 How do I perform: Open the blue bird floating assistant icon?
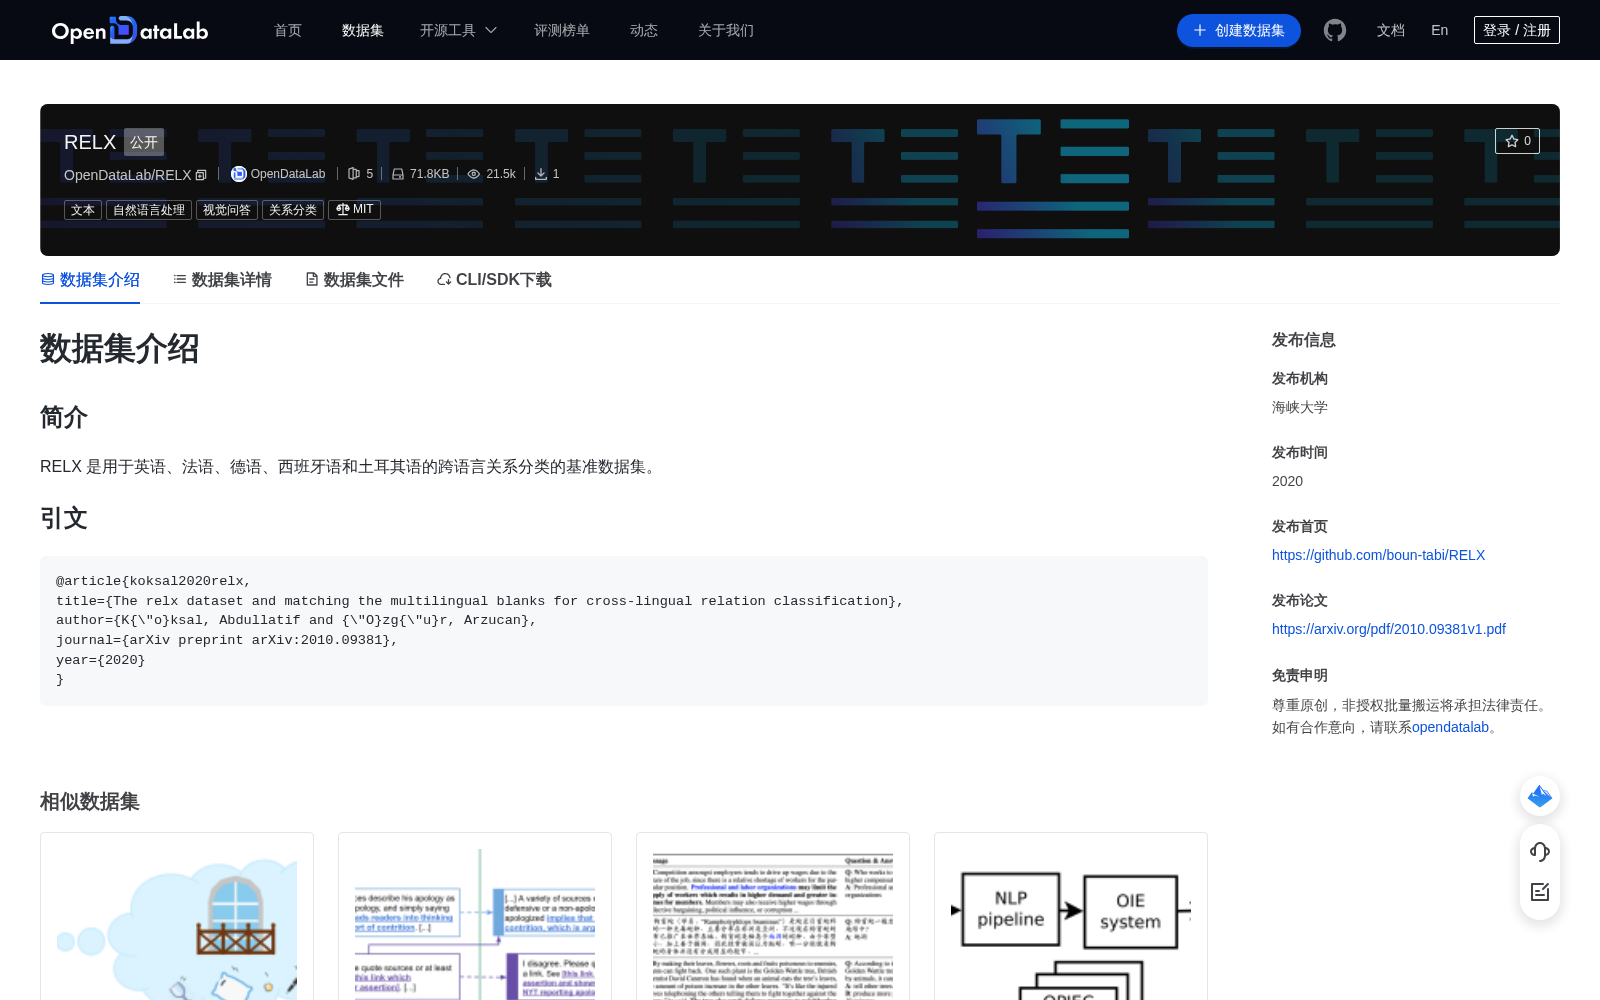tap(1540, 796)
